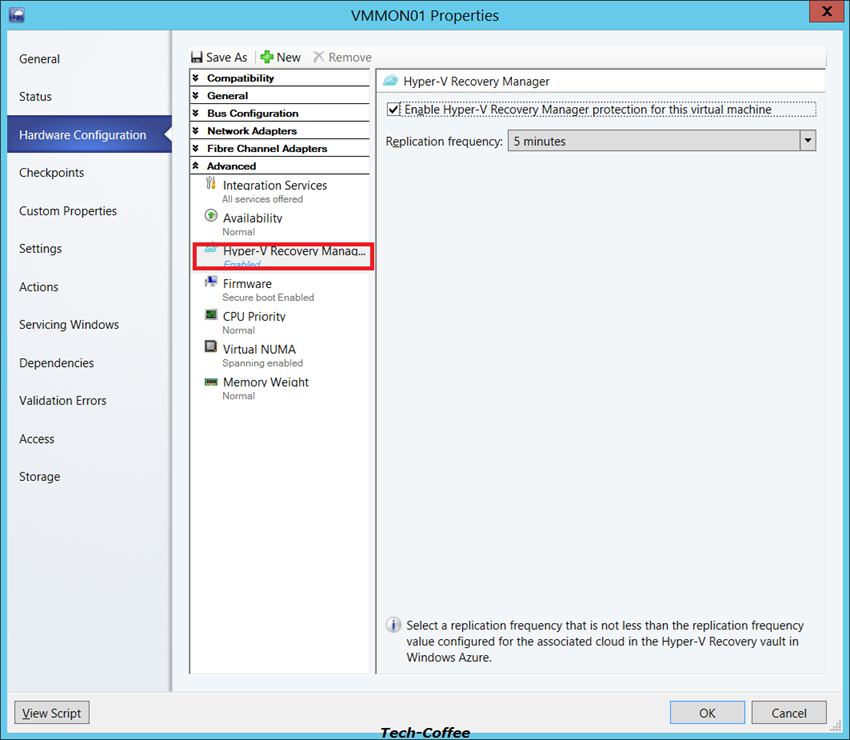
Task: Expand the Bus Configuration section
Action: pyautogui.click(x=280, y=113)
